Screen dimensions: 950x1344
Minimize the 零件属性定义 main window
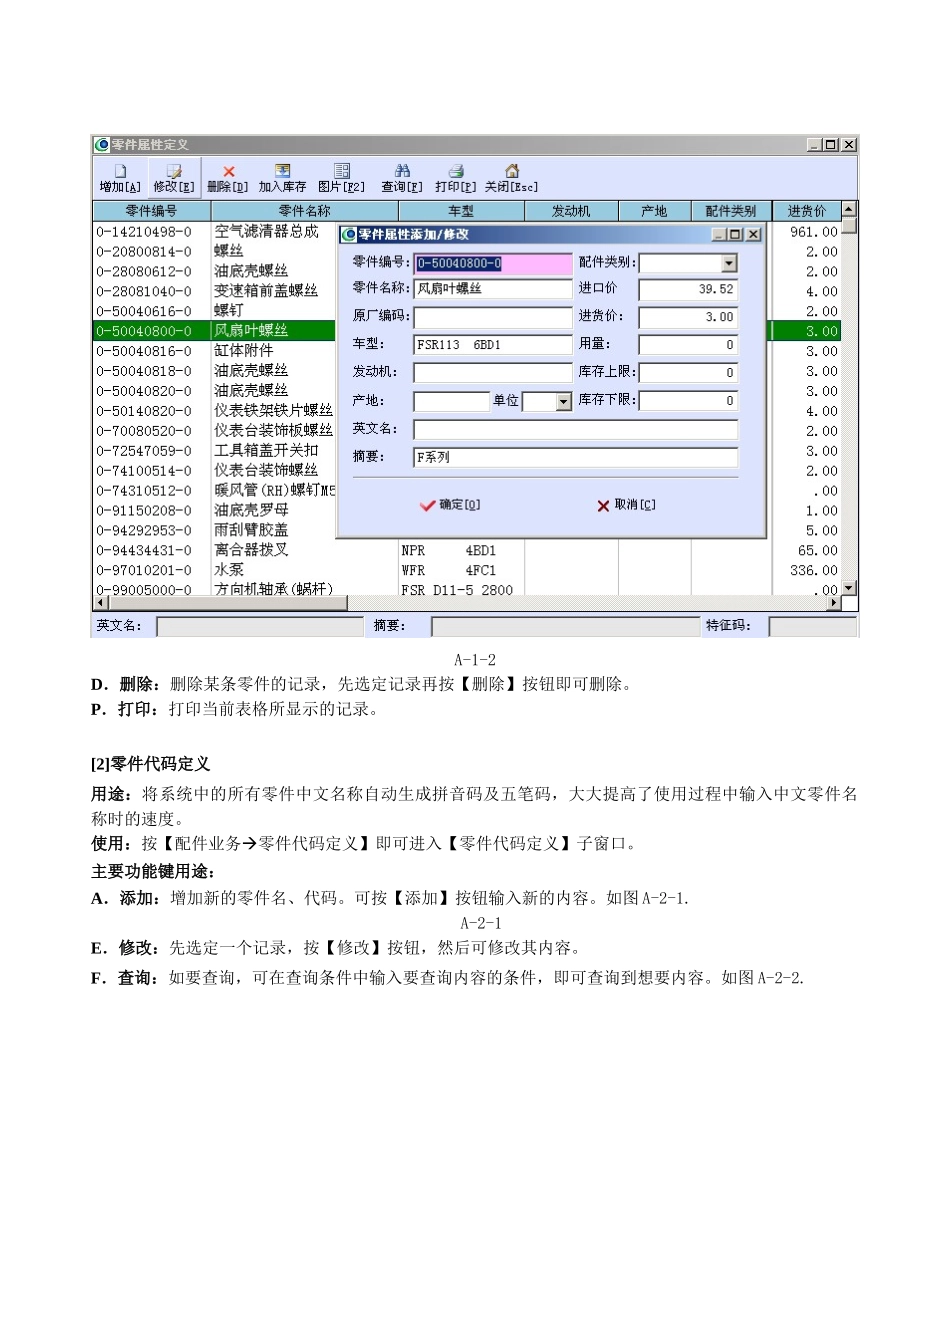(x=814, y=145)
